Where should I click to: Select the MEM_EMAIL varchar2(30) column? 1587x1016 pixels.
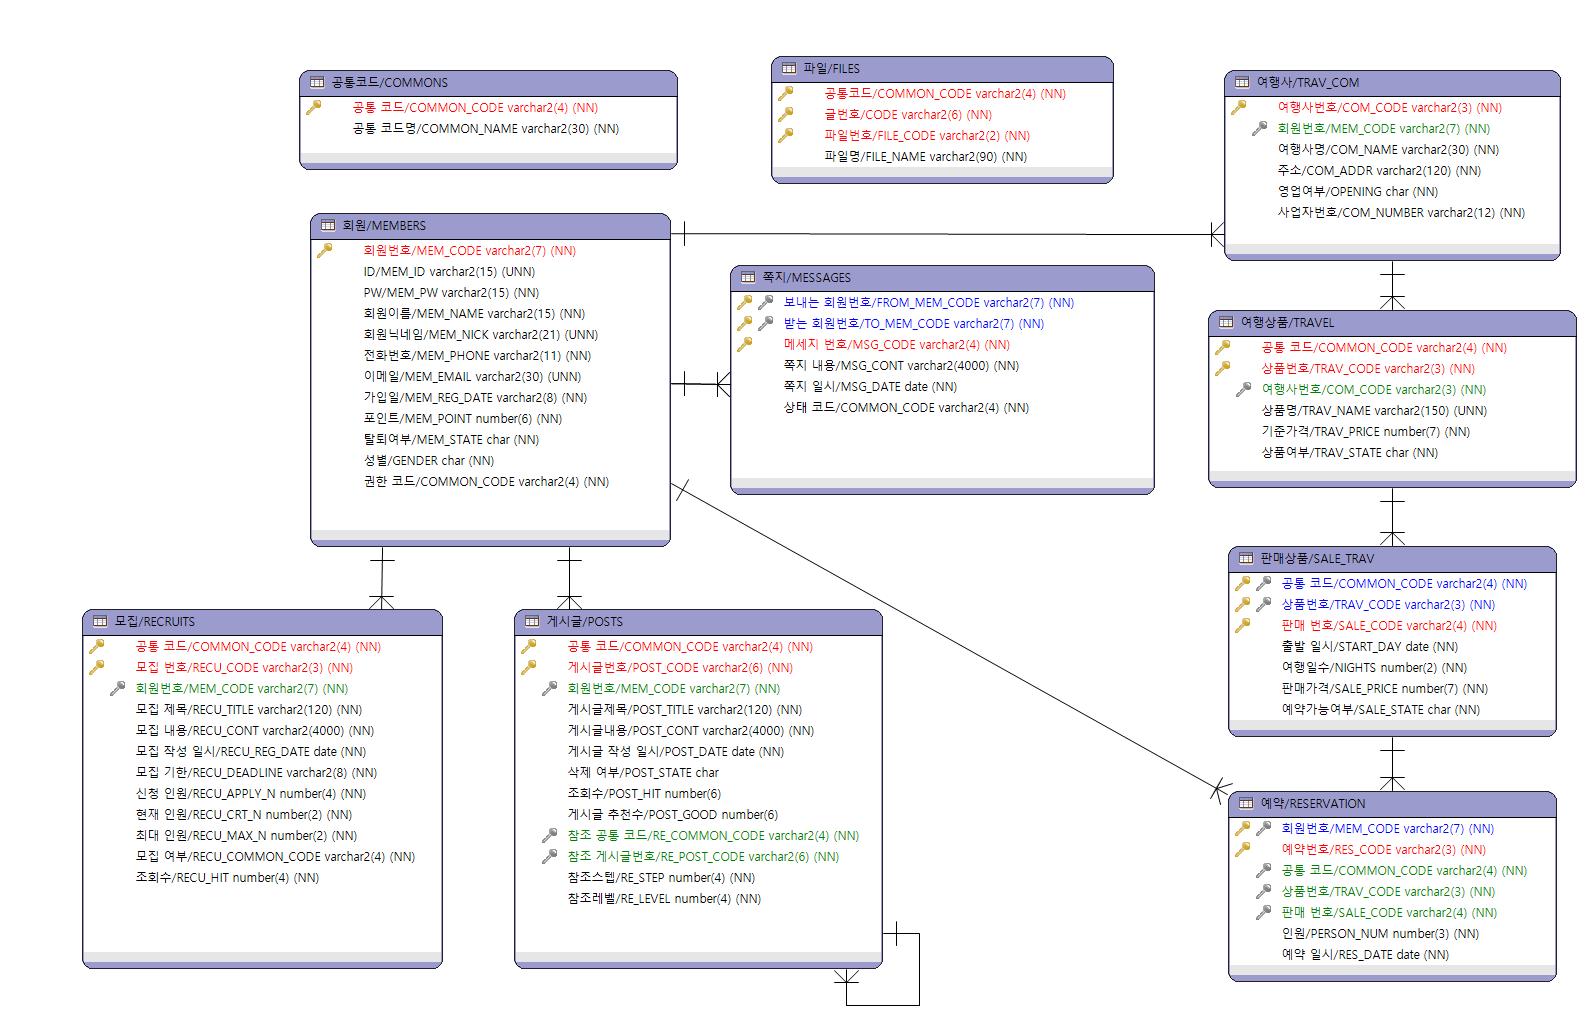pos(472,376)
